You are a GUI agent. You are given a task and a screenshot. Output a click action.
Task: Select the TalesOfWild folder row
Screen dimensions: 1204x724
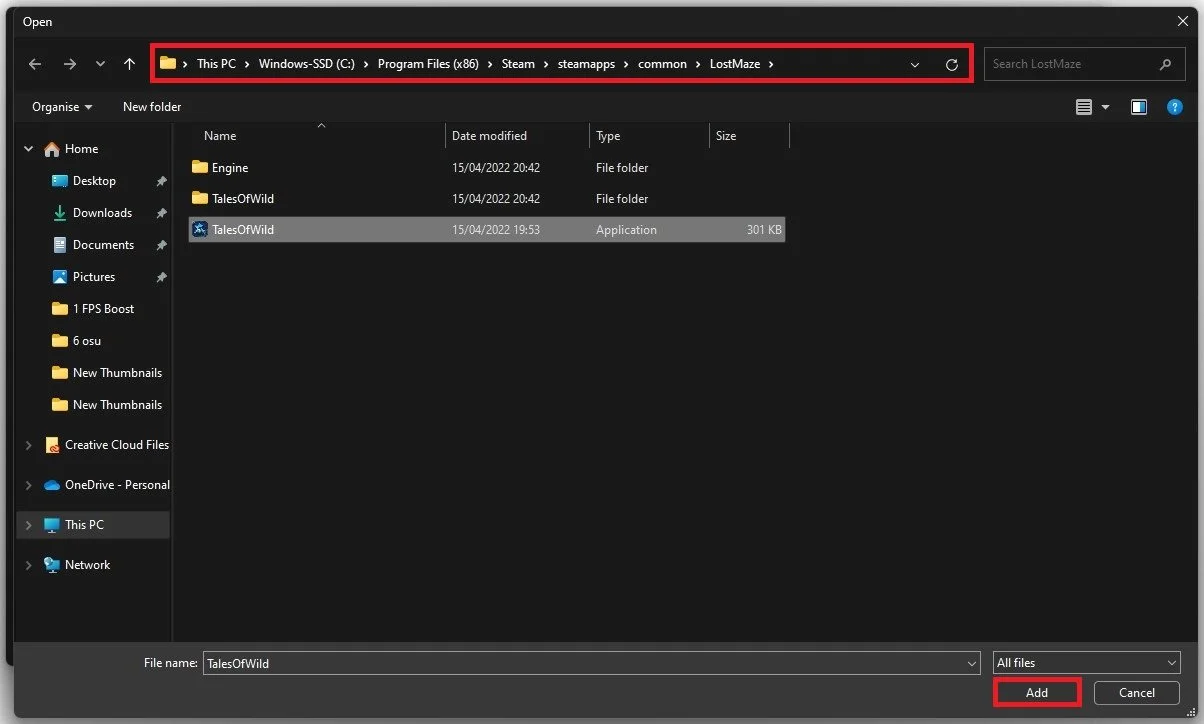487,199
